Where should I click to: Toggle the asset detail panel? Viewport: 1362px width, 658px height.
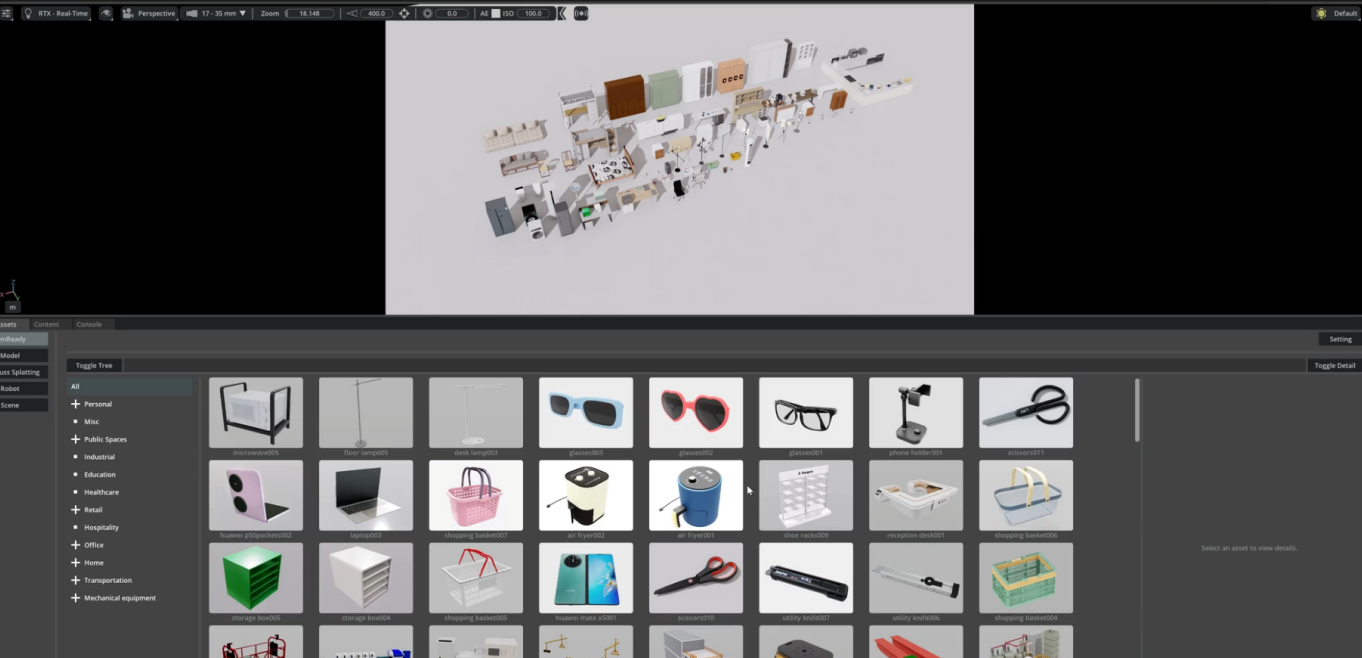pyautogui.click(x=1334, y=366)
